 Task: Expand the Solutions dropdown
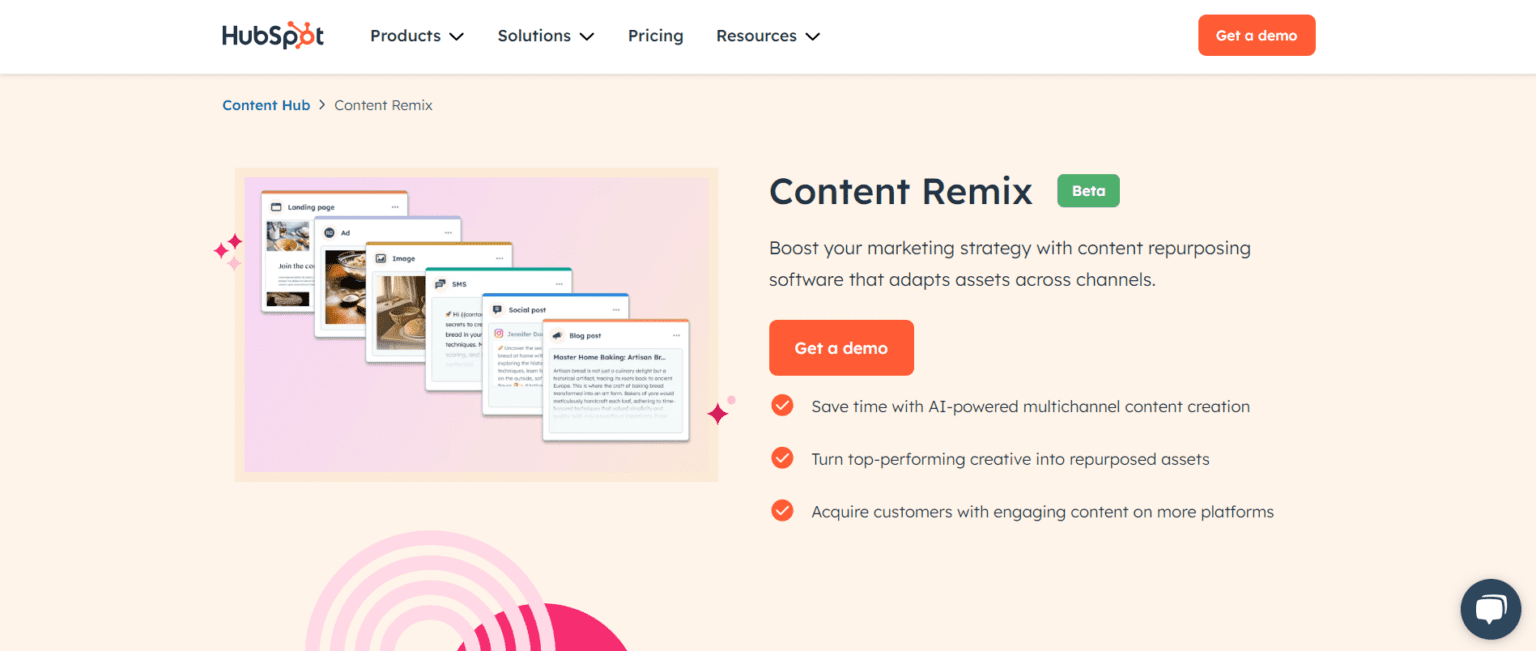[x=545, y=35]
